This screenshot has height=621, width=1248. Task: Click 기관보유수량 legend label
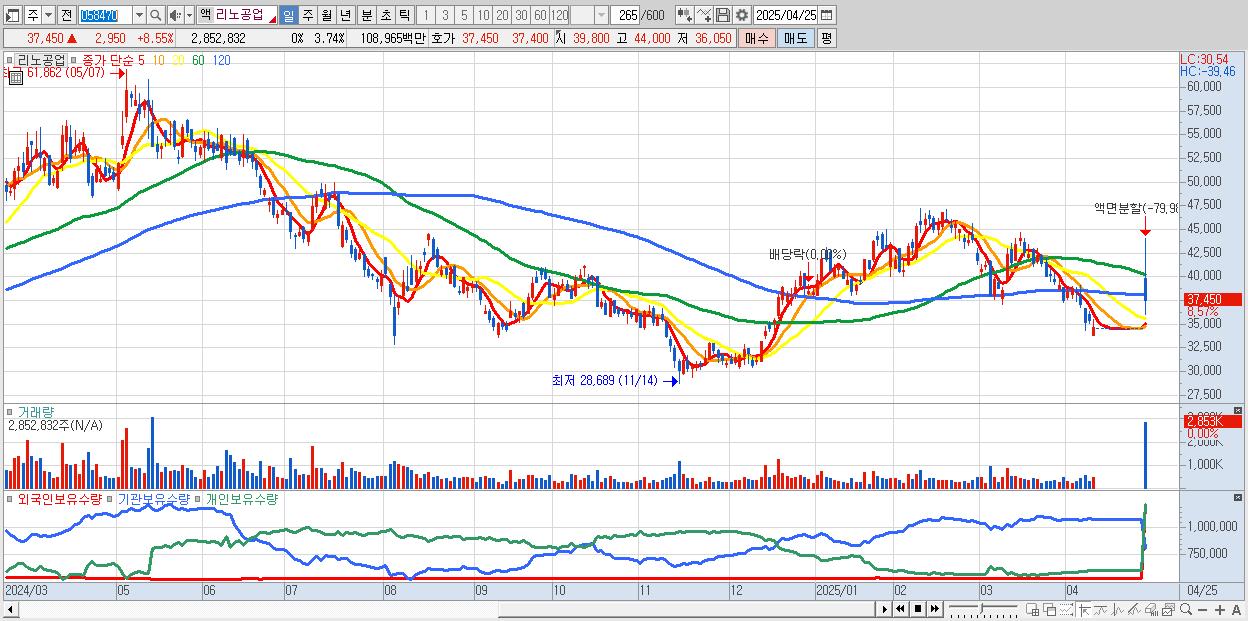pos(155,498)
